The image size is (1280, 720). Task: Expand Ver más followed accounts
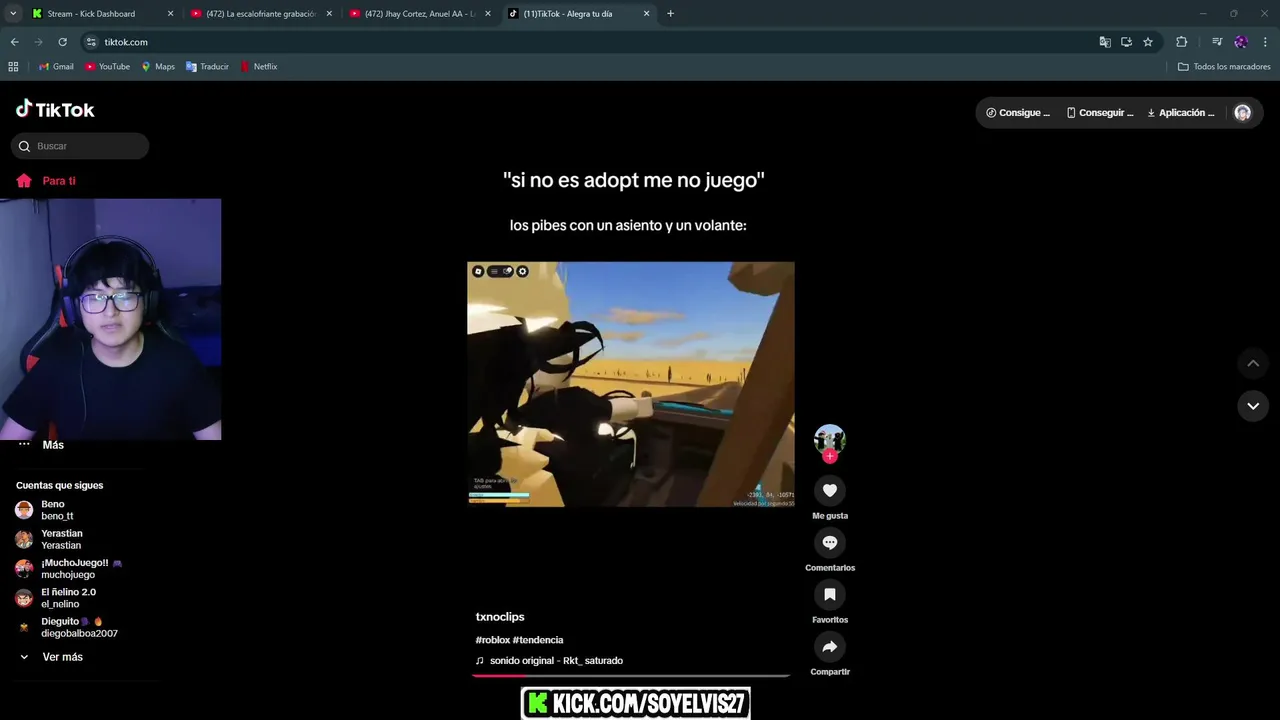50,657
